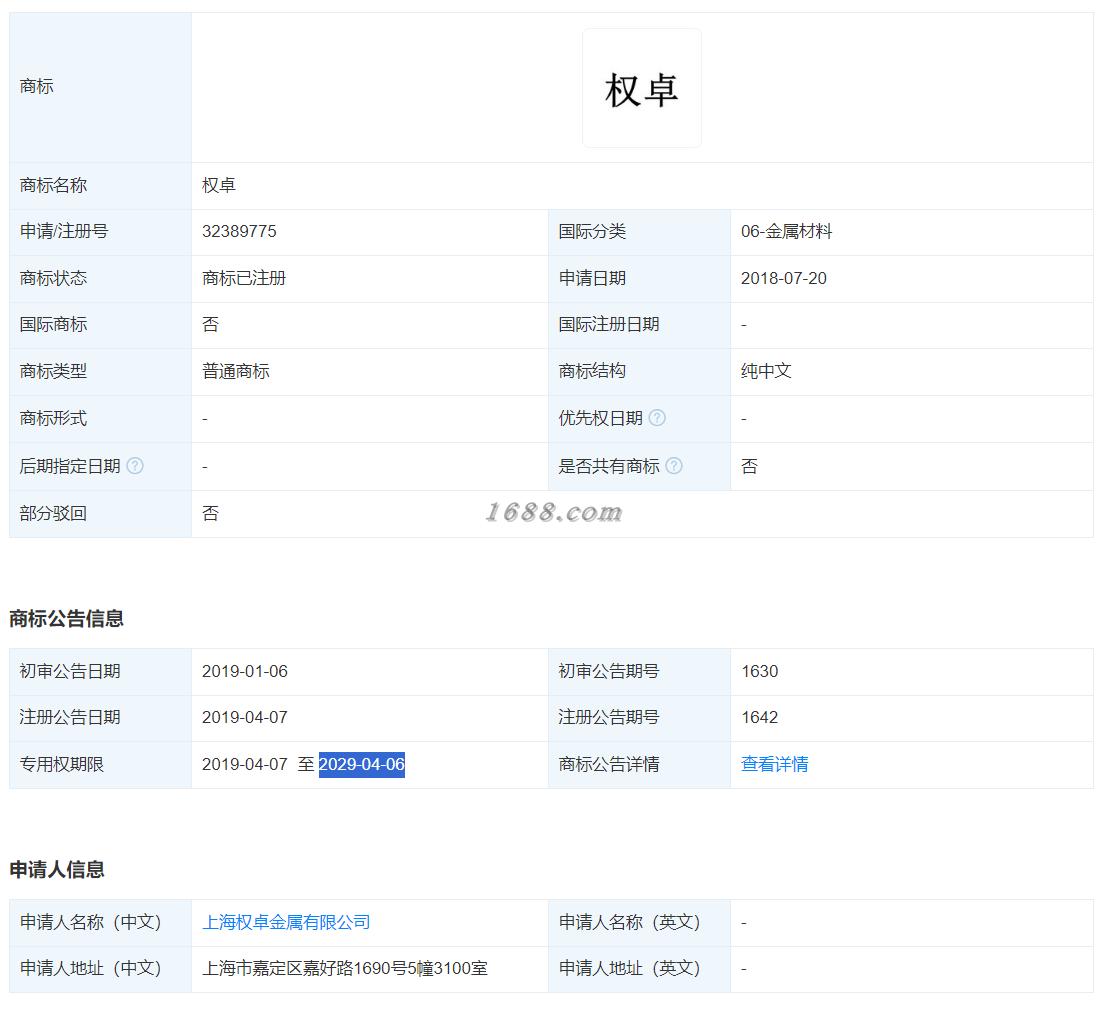Click the 初审公告期号 label cell
The image size is (1107, 1020).
640,672
